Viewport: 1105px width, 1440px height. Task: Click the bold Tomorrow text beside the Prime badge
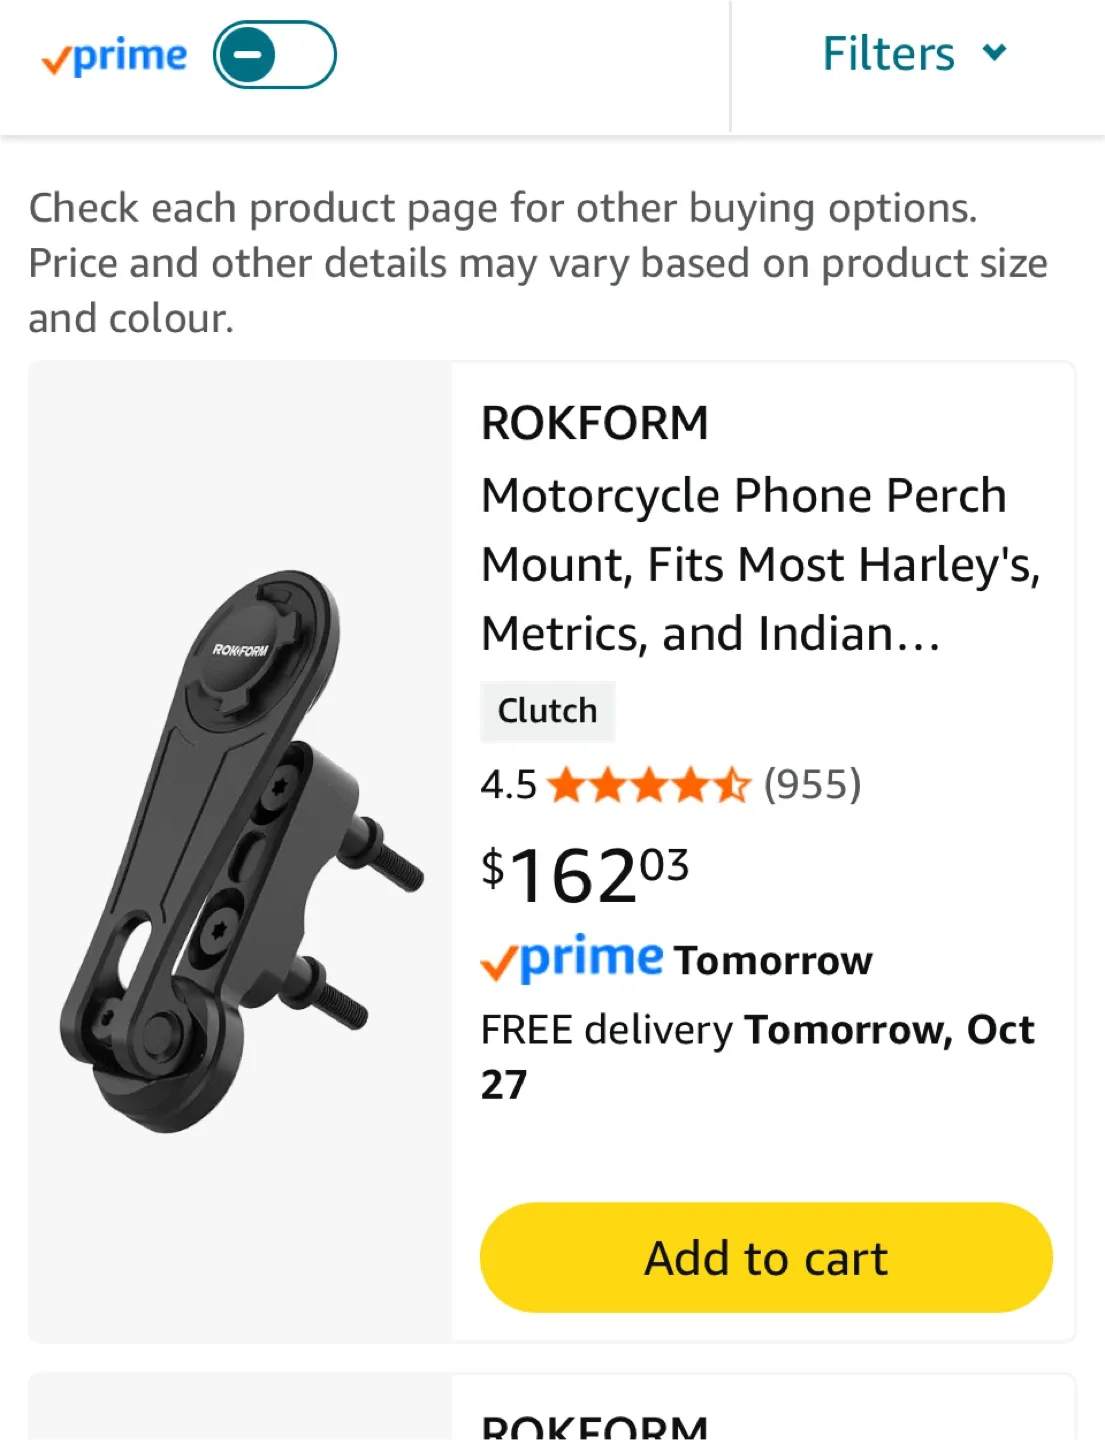773,961
